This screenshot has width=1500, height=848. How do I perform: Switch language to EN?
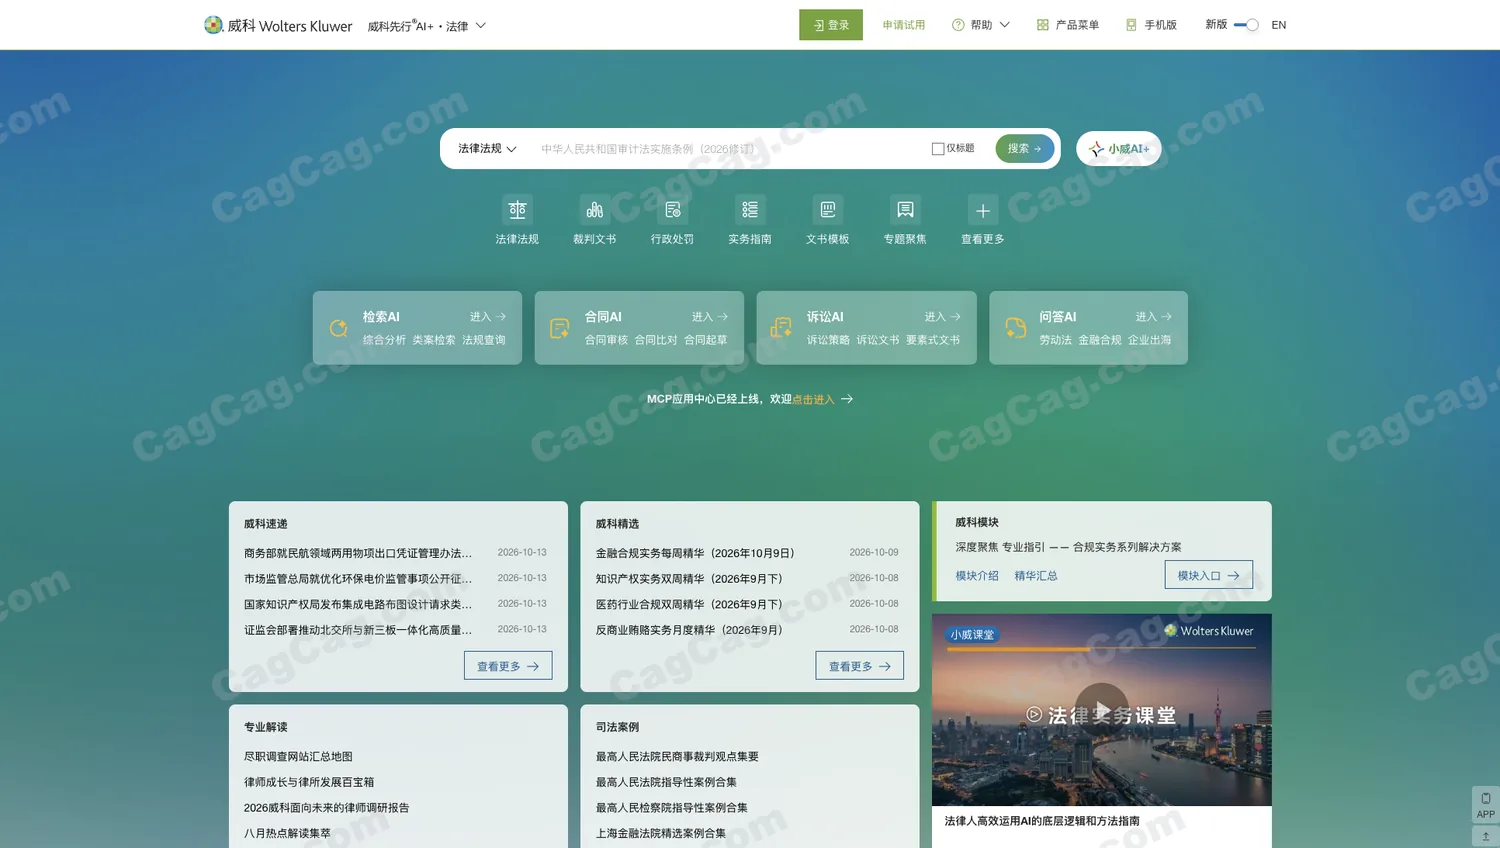(x=1279, y=25)
